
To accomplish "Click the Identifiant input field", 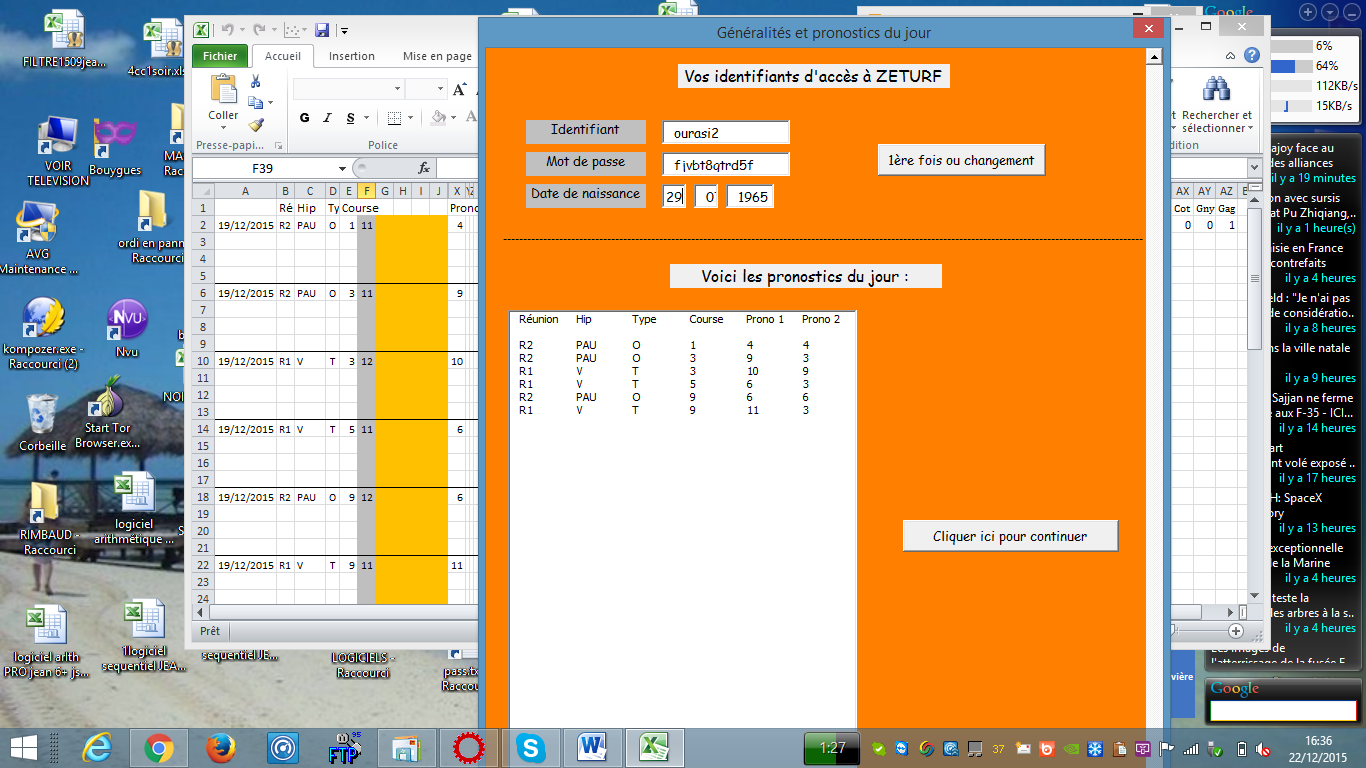I will 726,133.
